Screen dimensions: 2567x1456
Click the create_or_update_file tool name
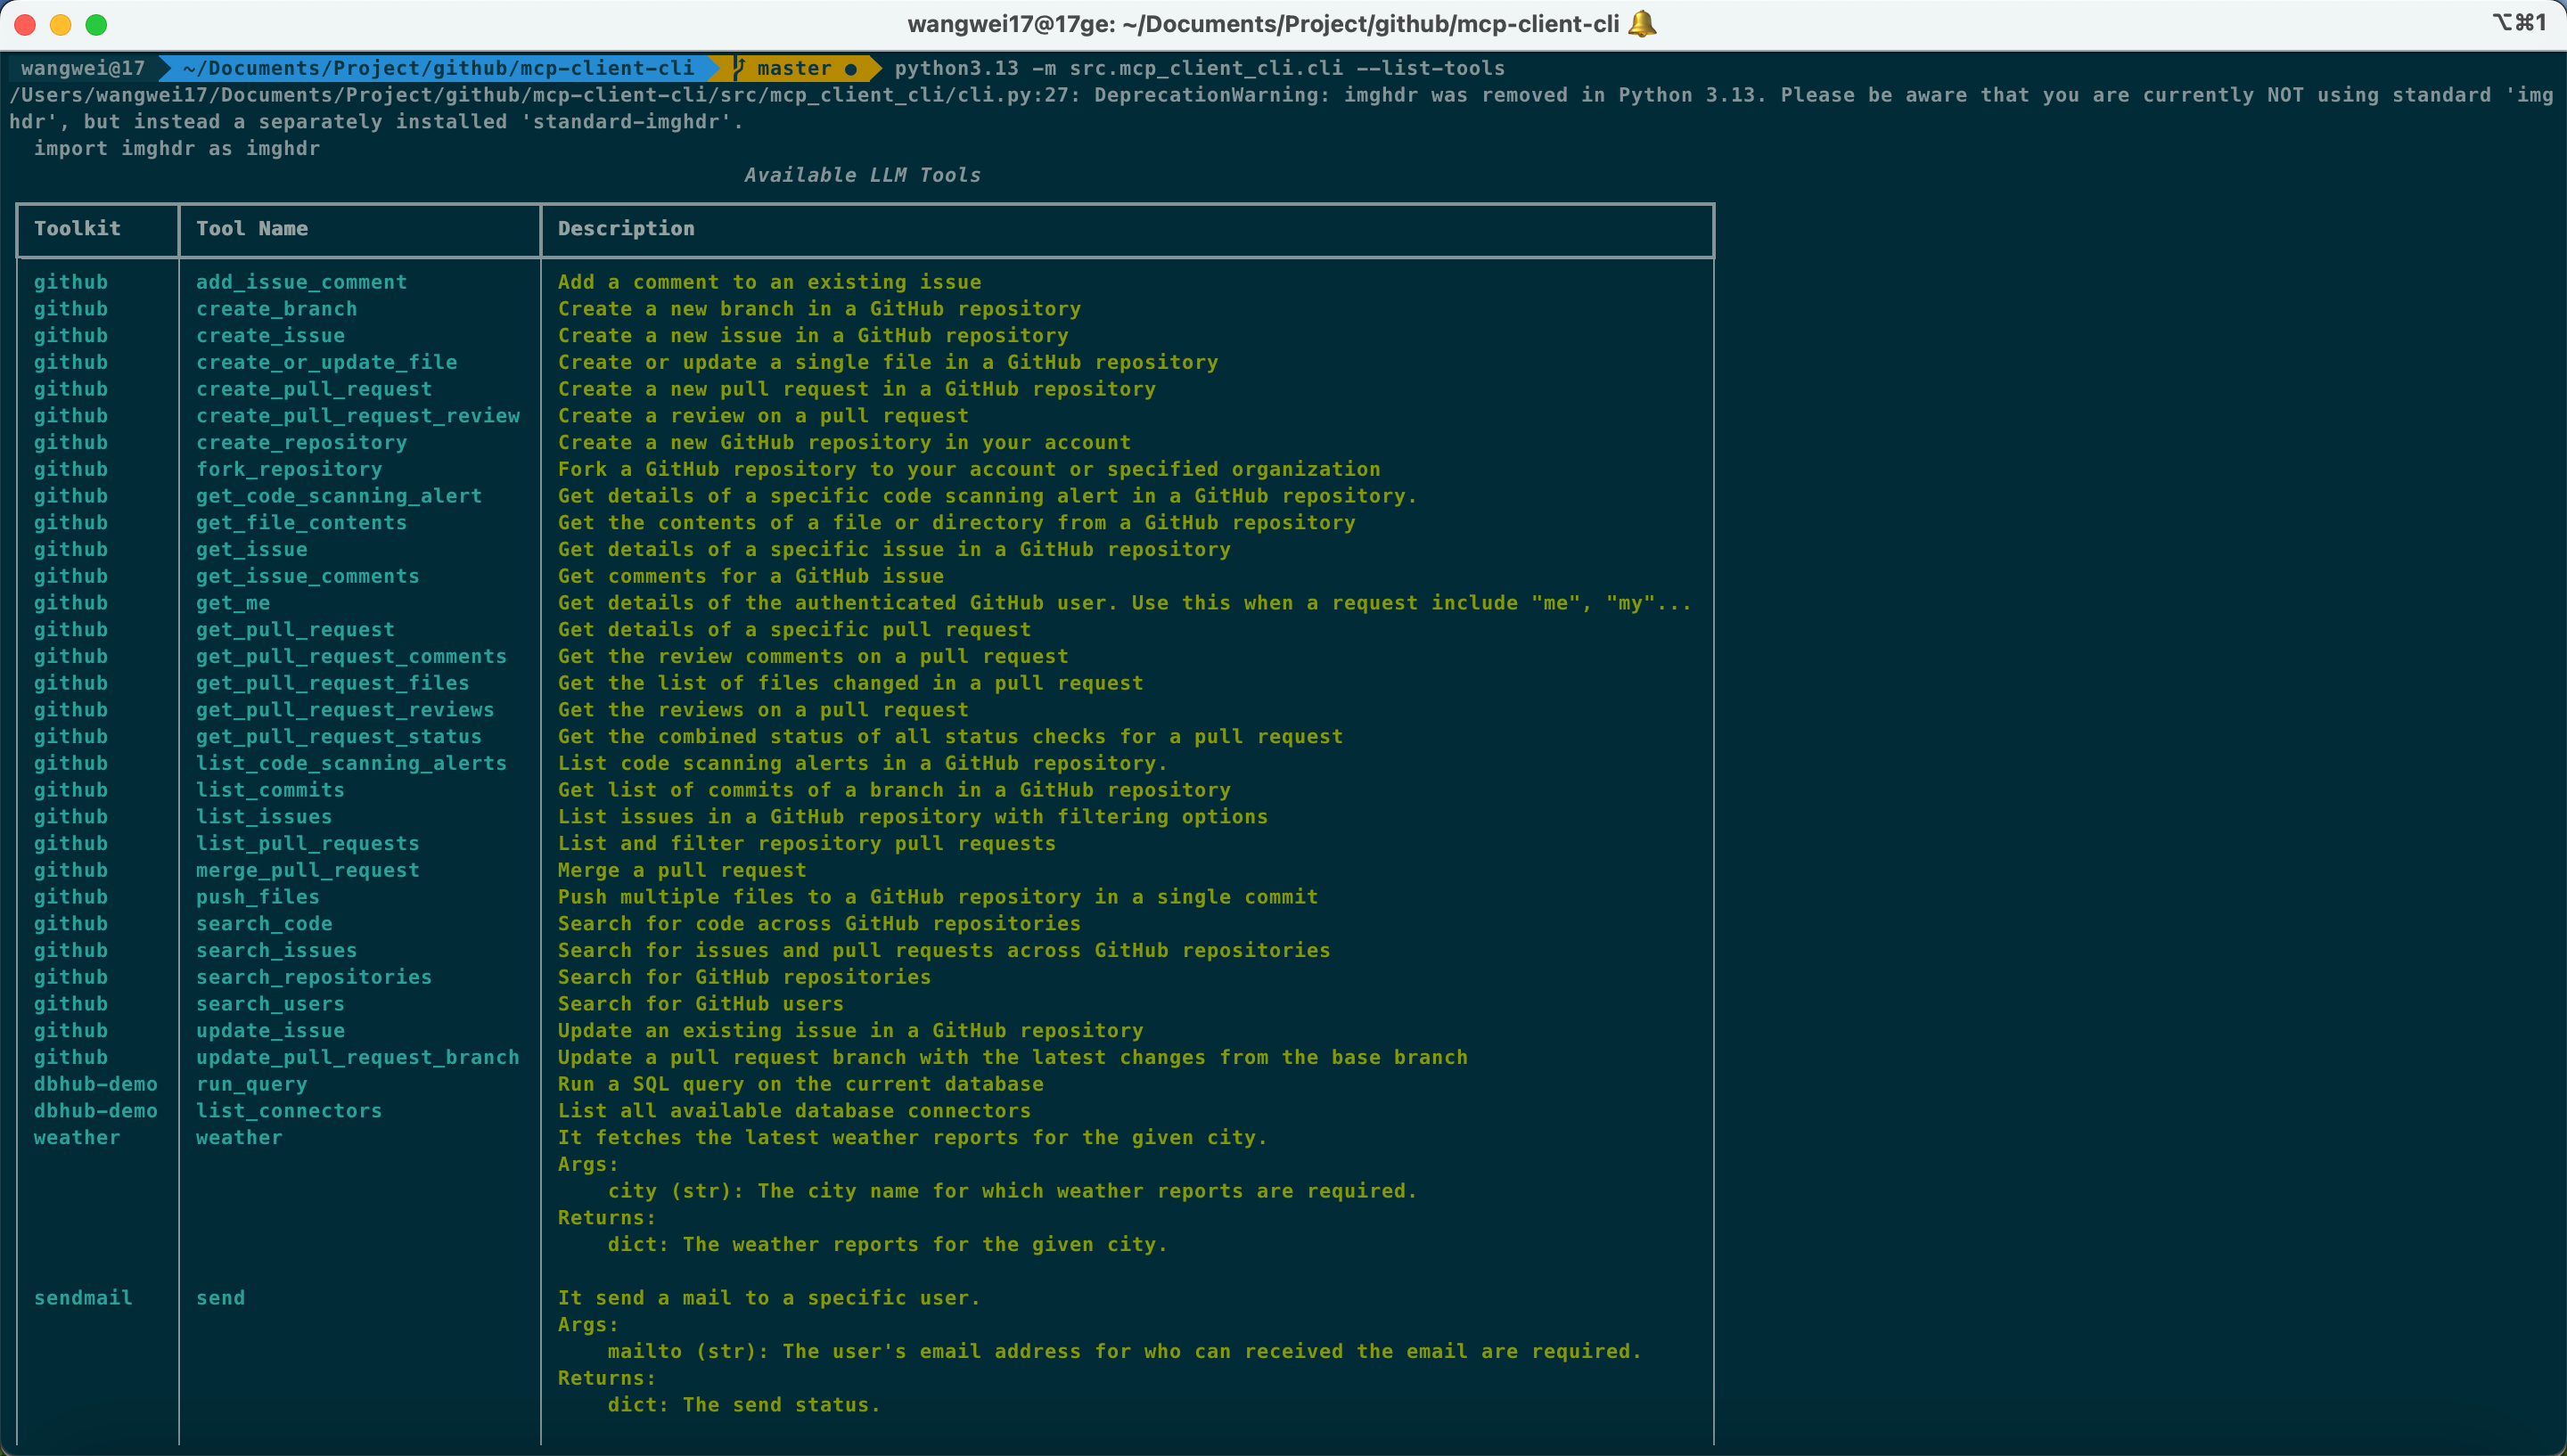click(x=326, y=362)
